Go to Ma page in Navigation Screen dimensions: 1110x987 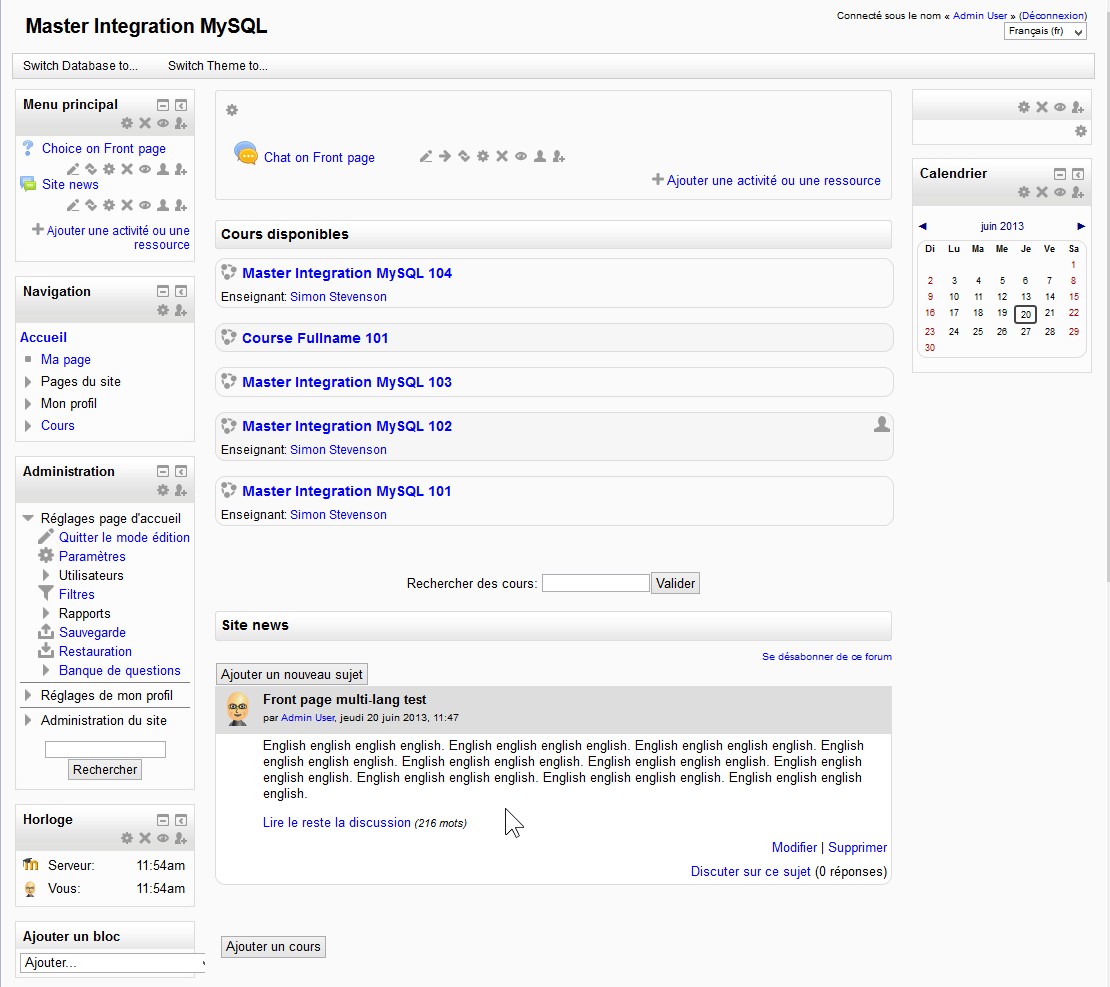(66, 360)
